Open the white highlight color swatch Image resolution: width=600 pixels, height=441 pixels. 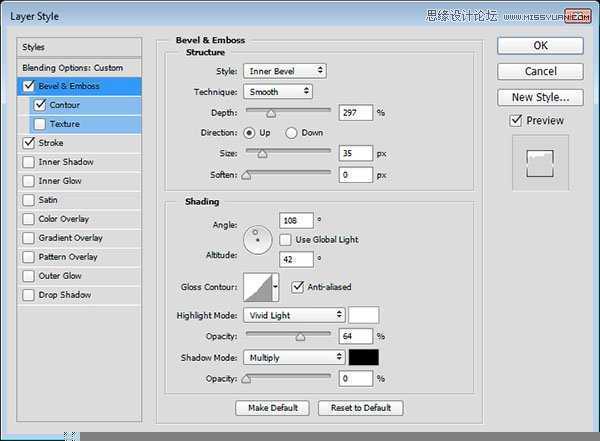364,315
